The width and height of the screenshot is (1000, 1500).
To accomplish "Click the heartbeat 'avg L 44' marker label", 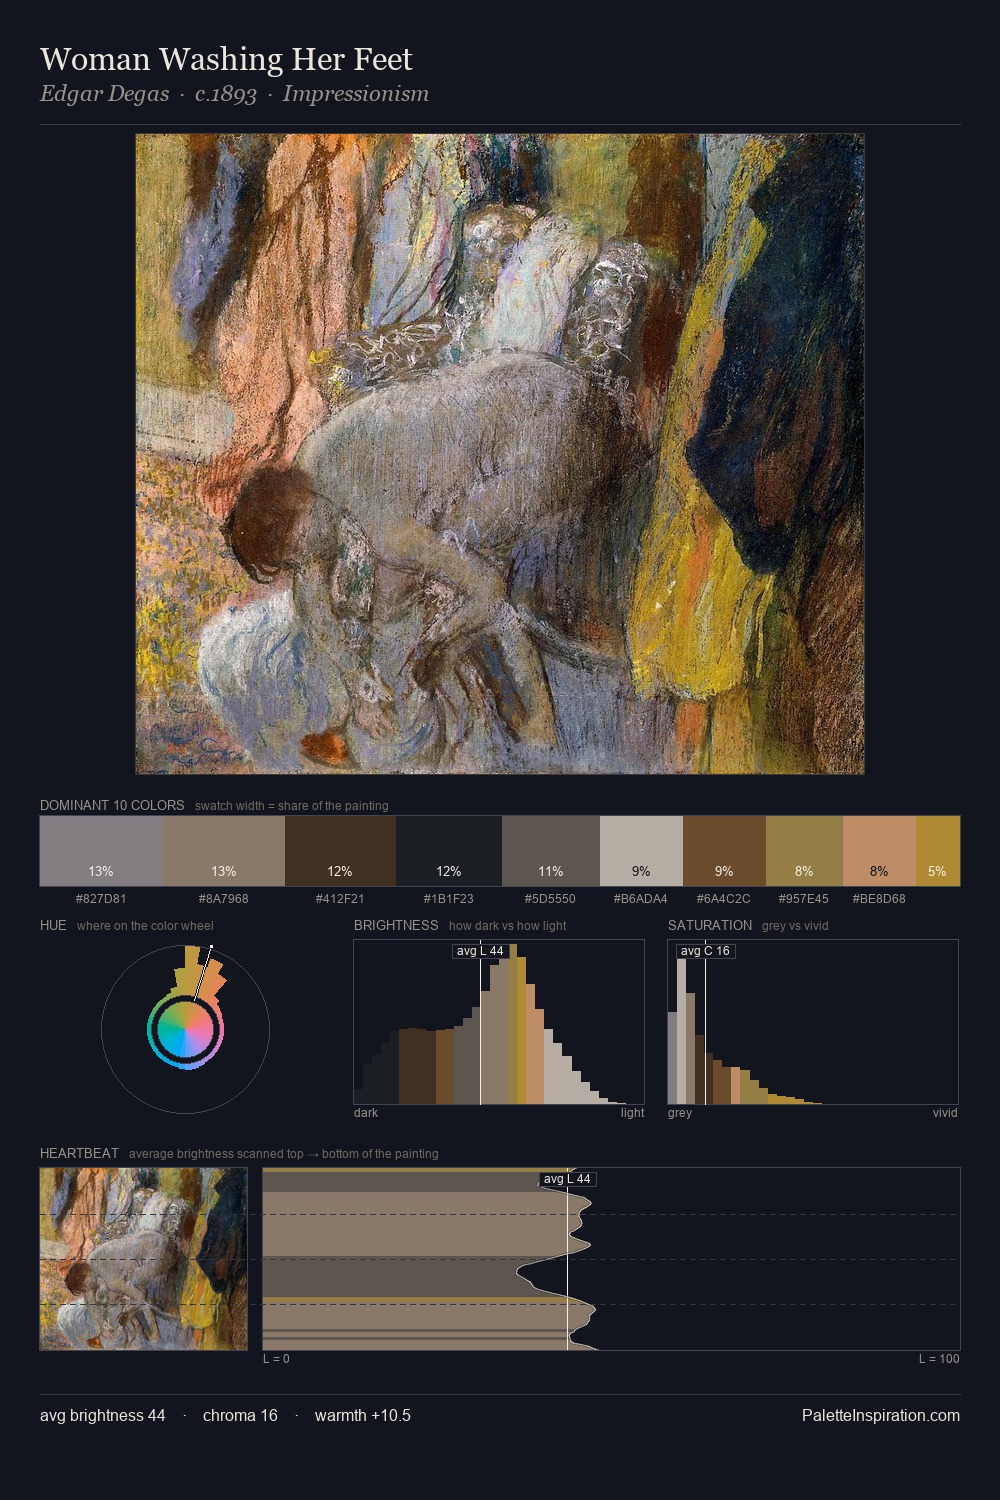I will (x=567, y=1179).
